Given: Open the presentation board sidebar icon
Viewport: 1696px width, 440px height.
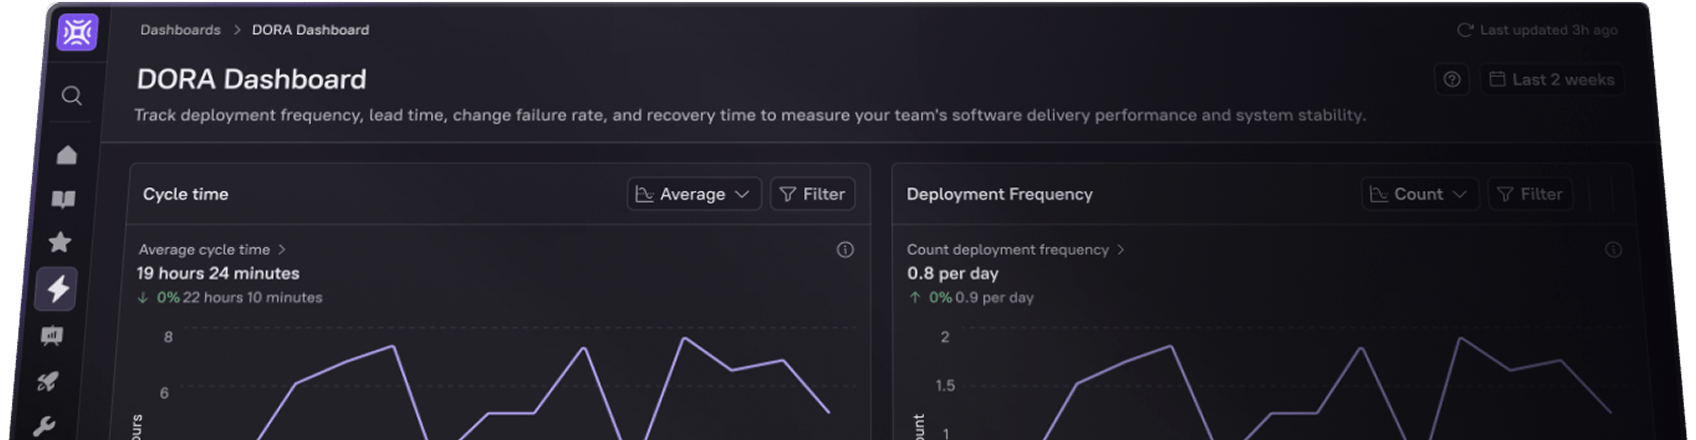Looking at the screenshot, I should pyautogui.click(x=52, y=336).
